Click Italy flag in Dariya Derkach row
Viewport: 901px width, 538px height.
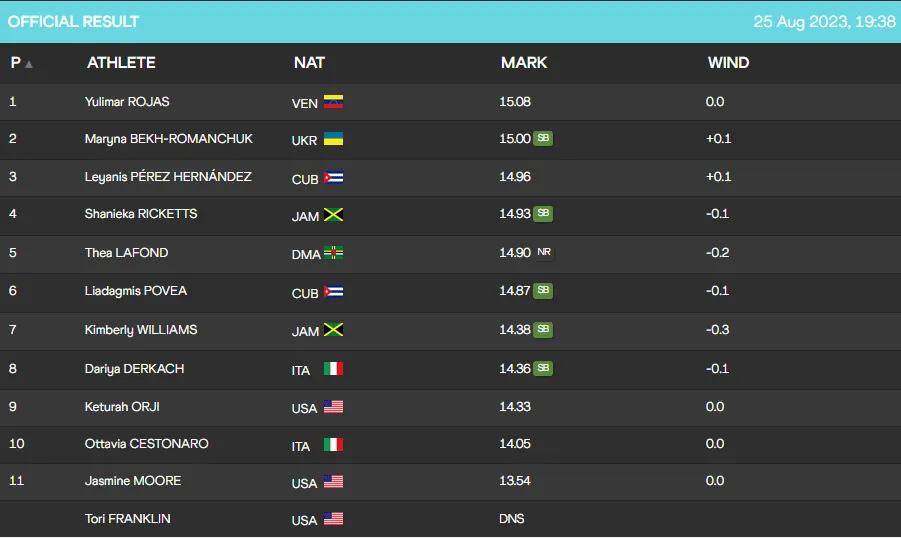[x=333, y=369]
